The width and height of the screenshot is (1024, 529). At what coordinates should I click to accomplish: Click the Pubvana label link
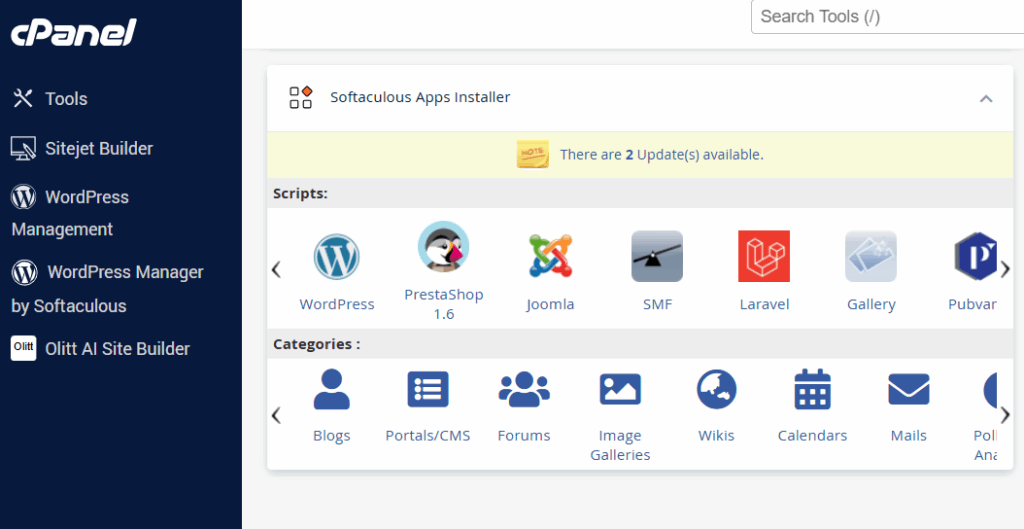(972, 304)
